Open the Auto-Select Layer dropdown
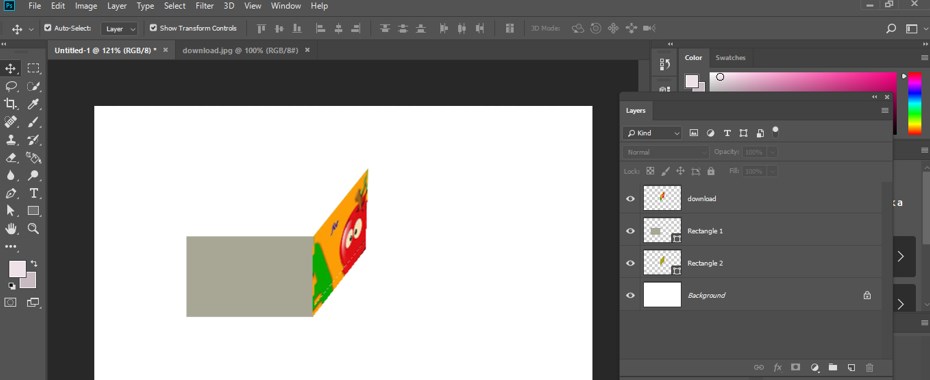 pyautogui.click(x=119, y=28)
